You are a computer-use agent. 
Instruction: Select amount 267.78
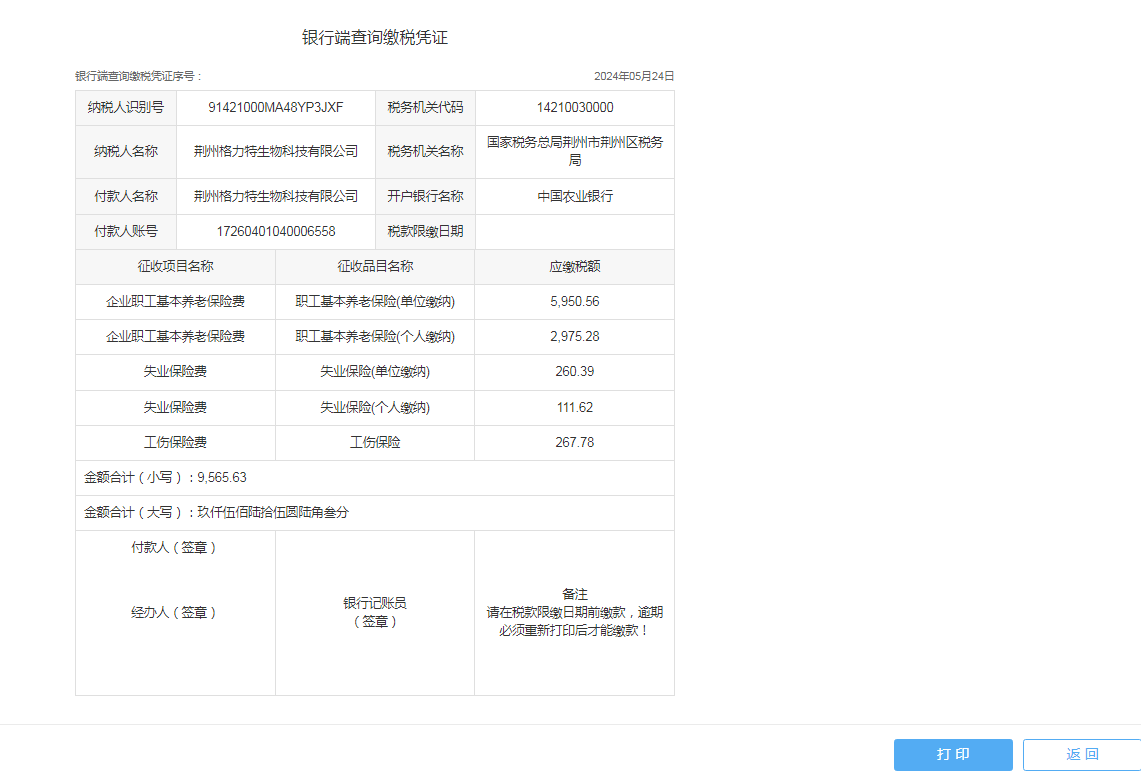point(575,442)
